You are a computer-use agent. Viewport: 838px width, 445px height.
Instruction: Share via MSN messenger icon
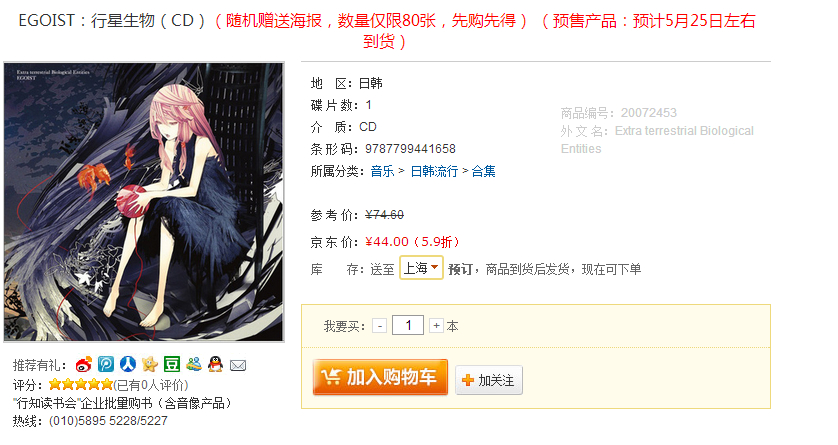193,364
